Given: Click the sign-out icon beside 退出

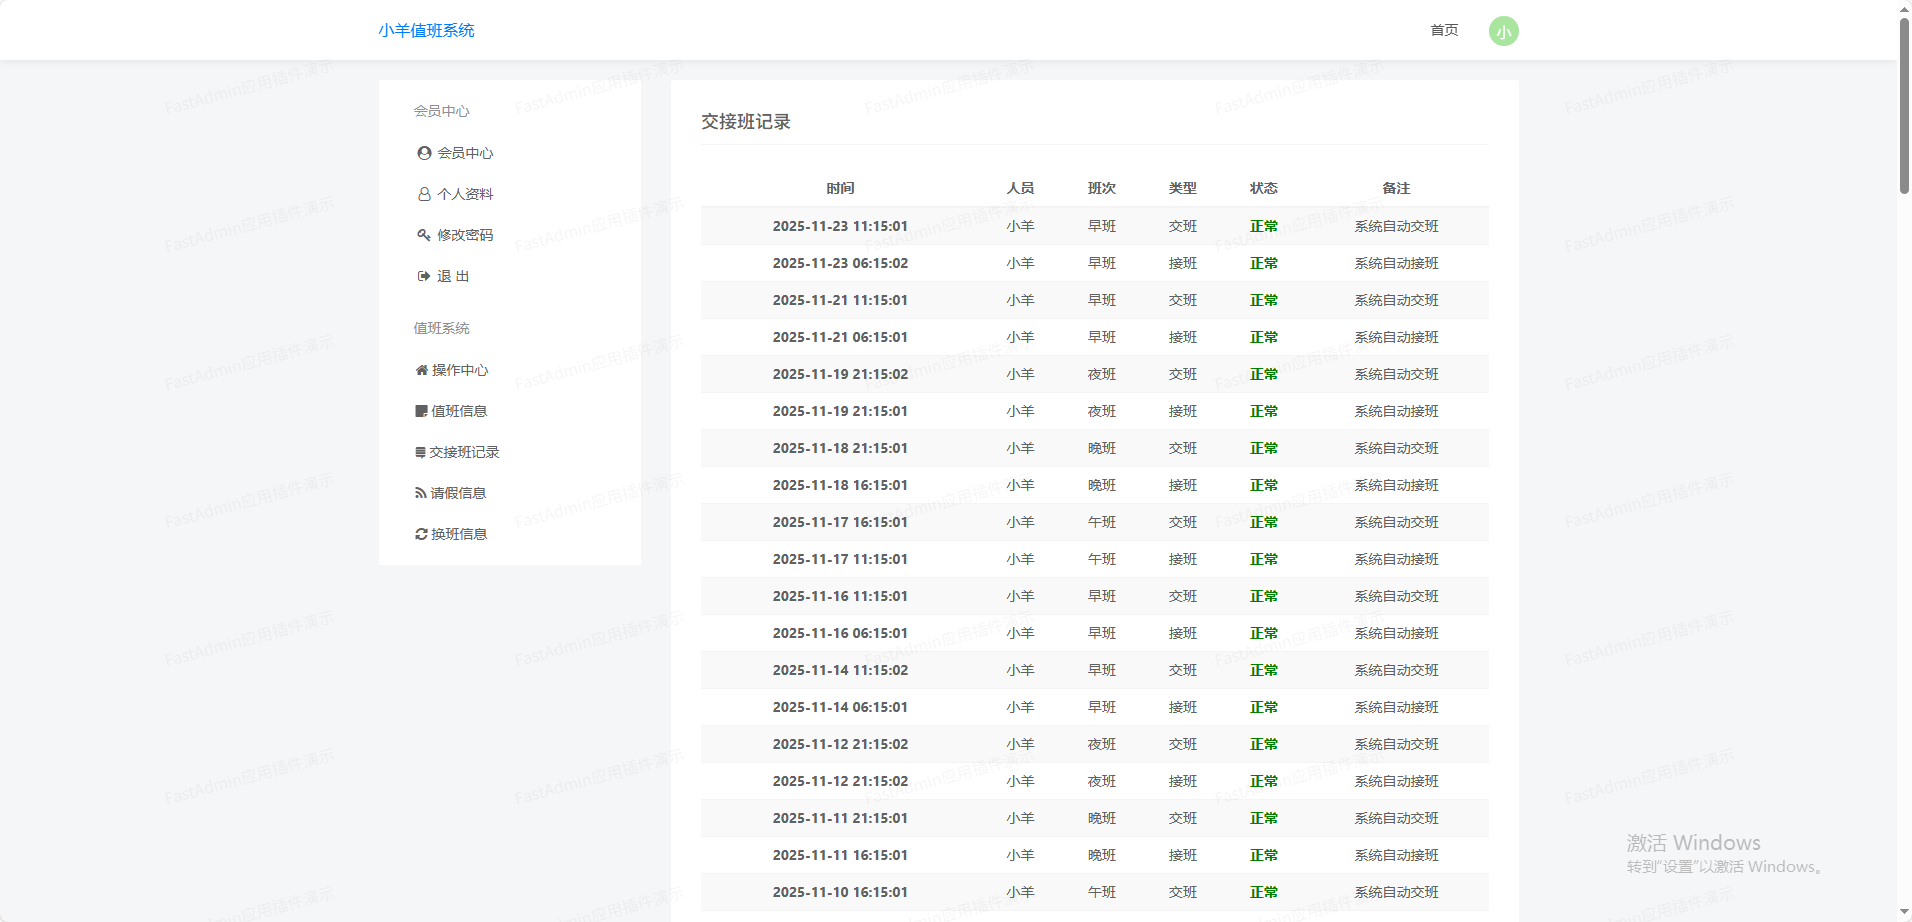Looking at the screenshot, I should tap(424, 276).
